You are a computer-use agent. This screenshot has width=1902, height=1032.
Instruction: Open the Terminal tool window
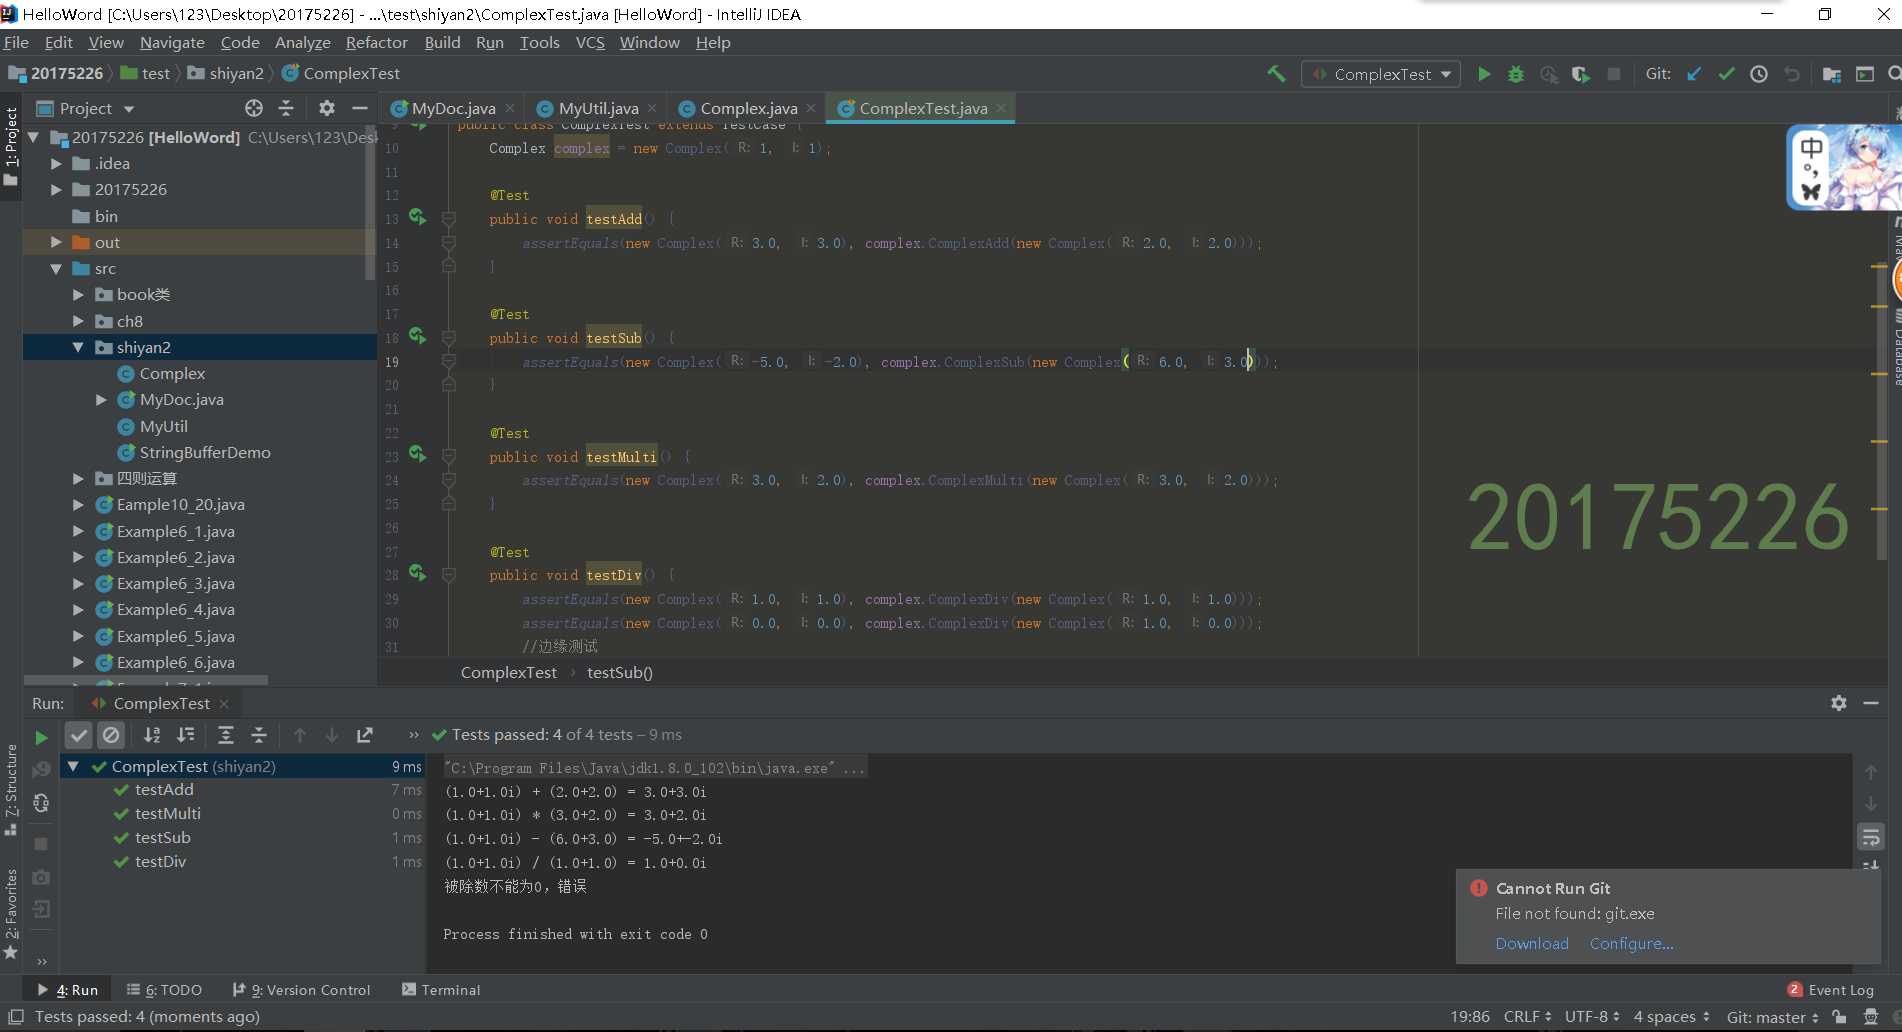pyautogui.click(x=441, y=990)
